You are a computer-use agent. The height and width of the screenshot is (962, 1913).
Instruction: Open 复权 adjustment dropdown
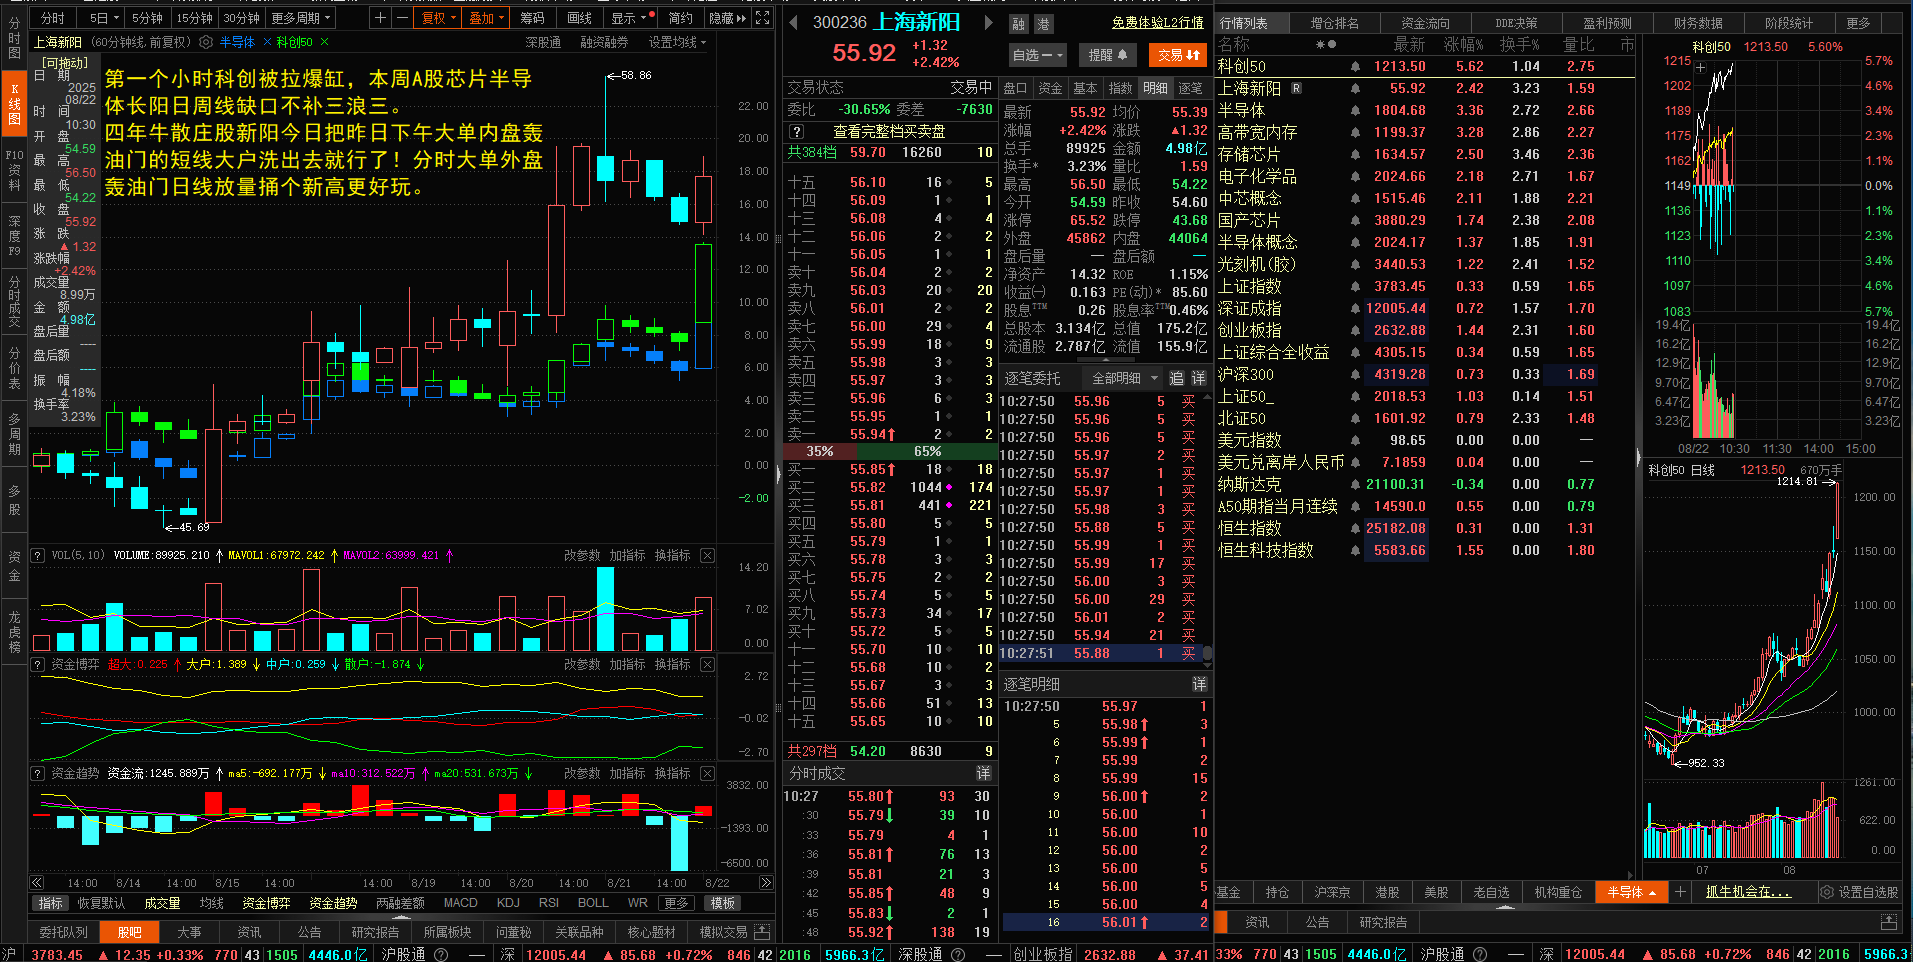438,18
